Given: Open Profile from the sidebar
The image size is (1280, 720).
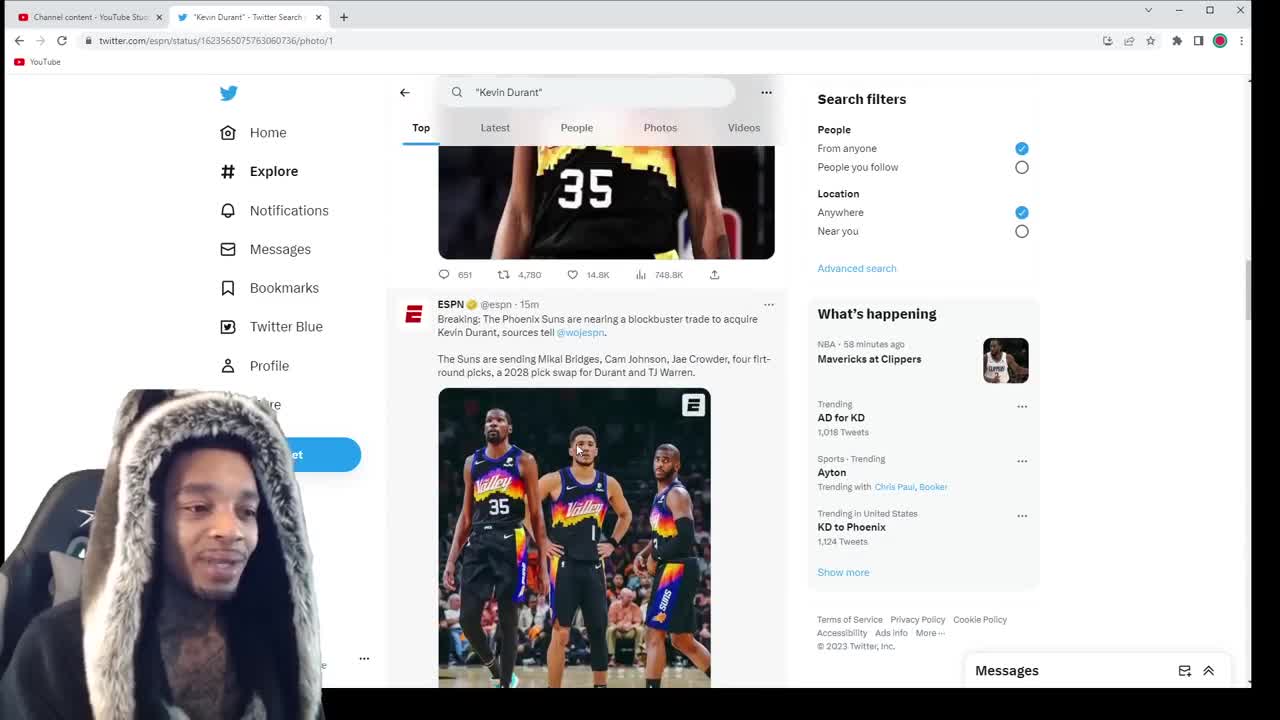Looking at the screenshot, I should point(255,366).
